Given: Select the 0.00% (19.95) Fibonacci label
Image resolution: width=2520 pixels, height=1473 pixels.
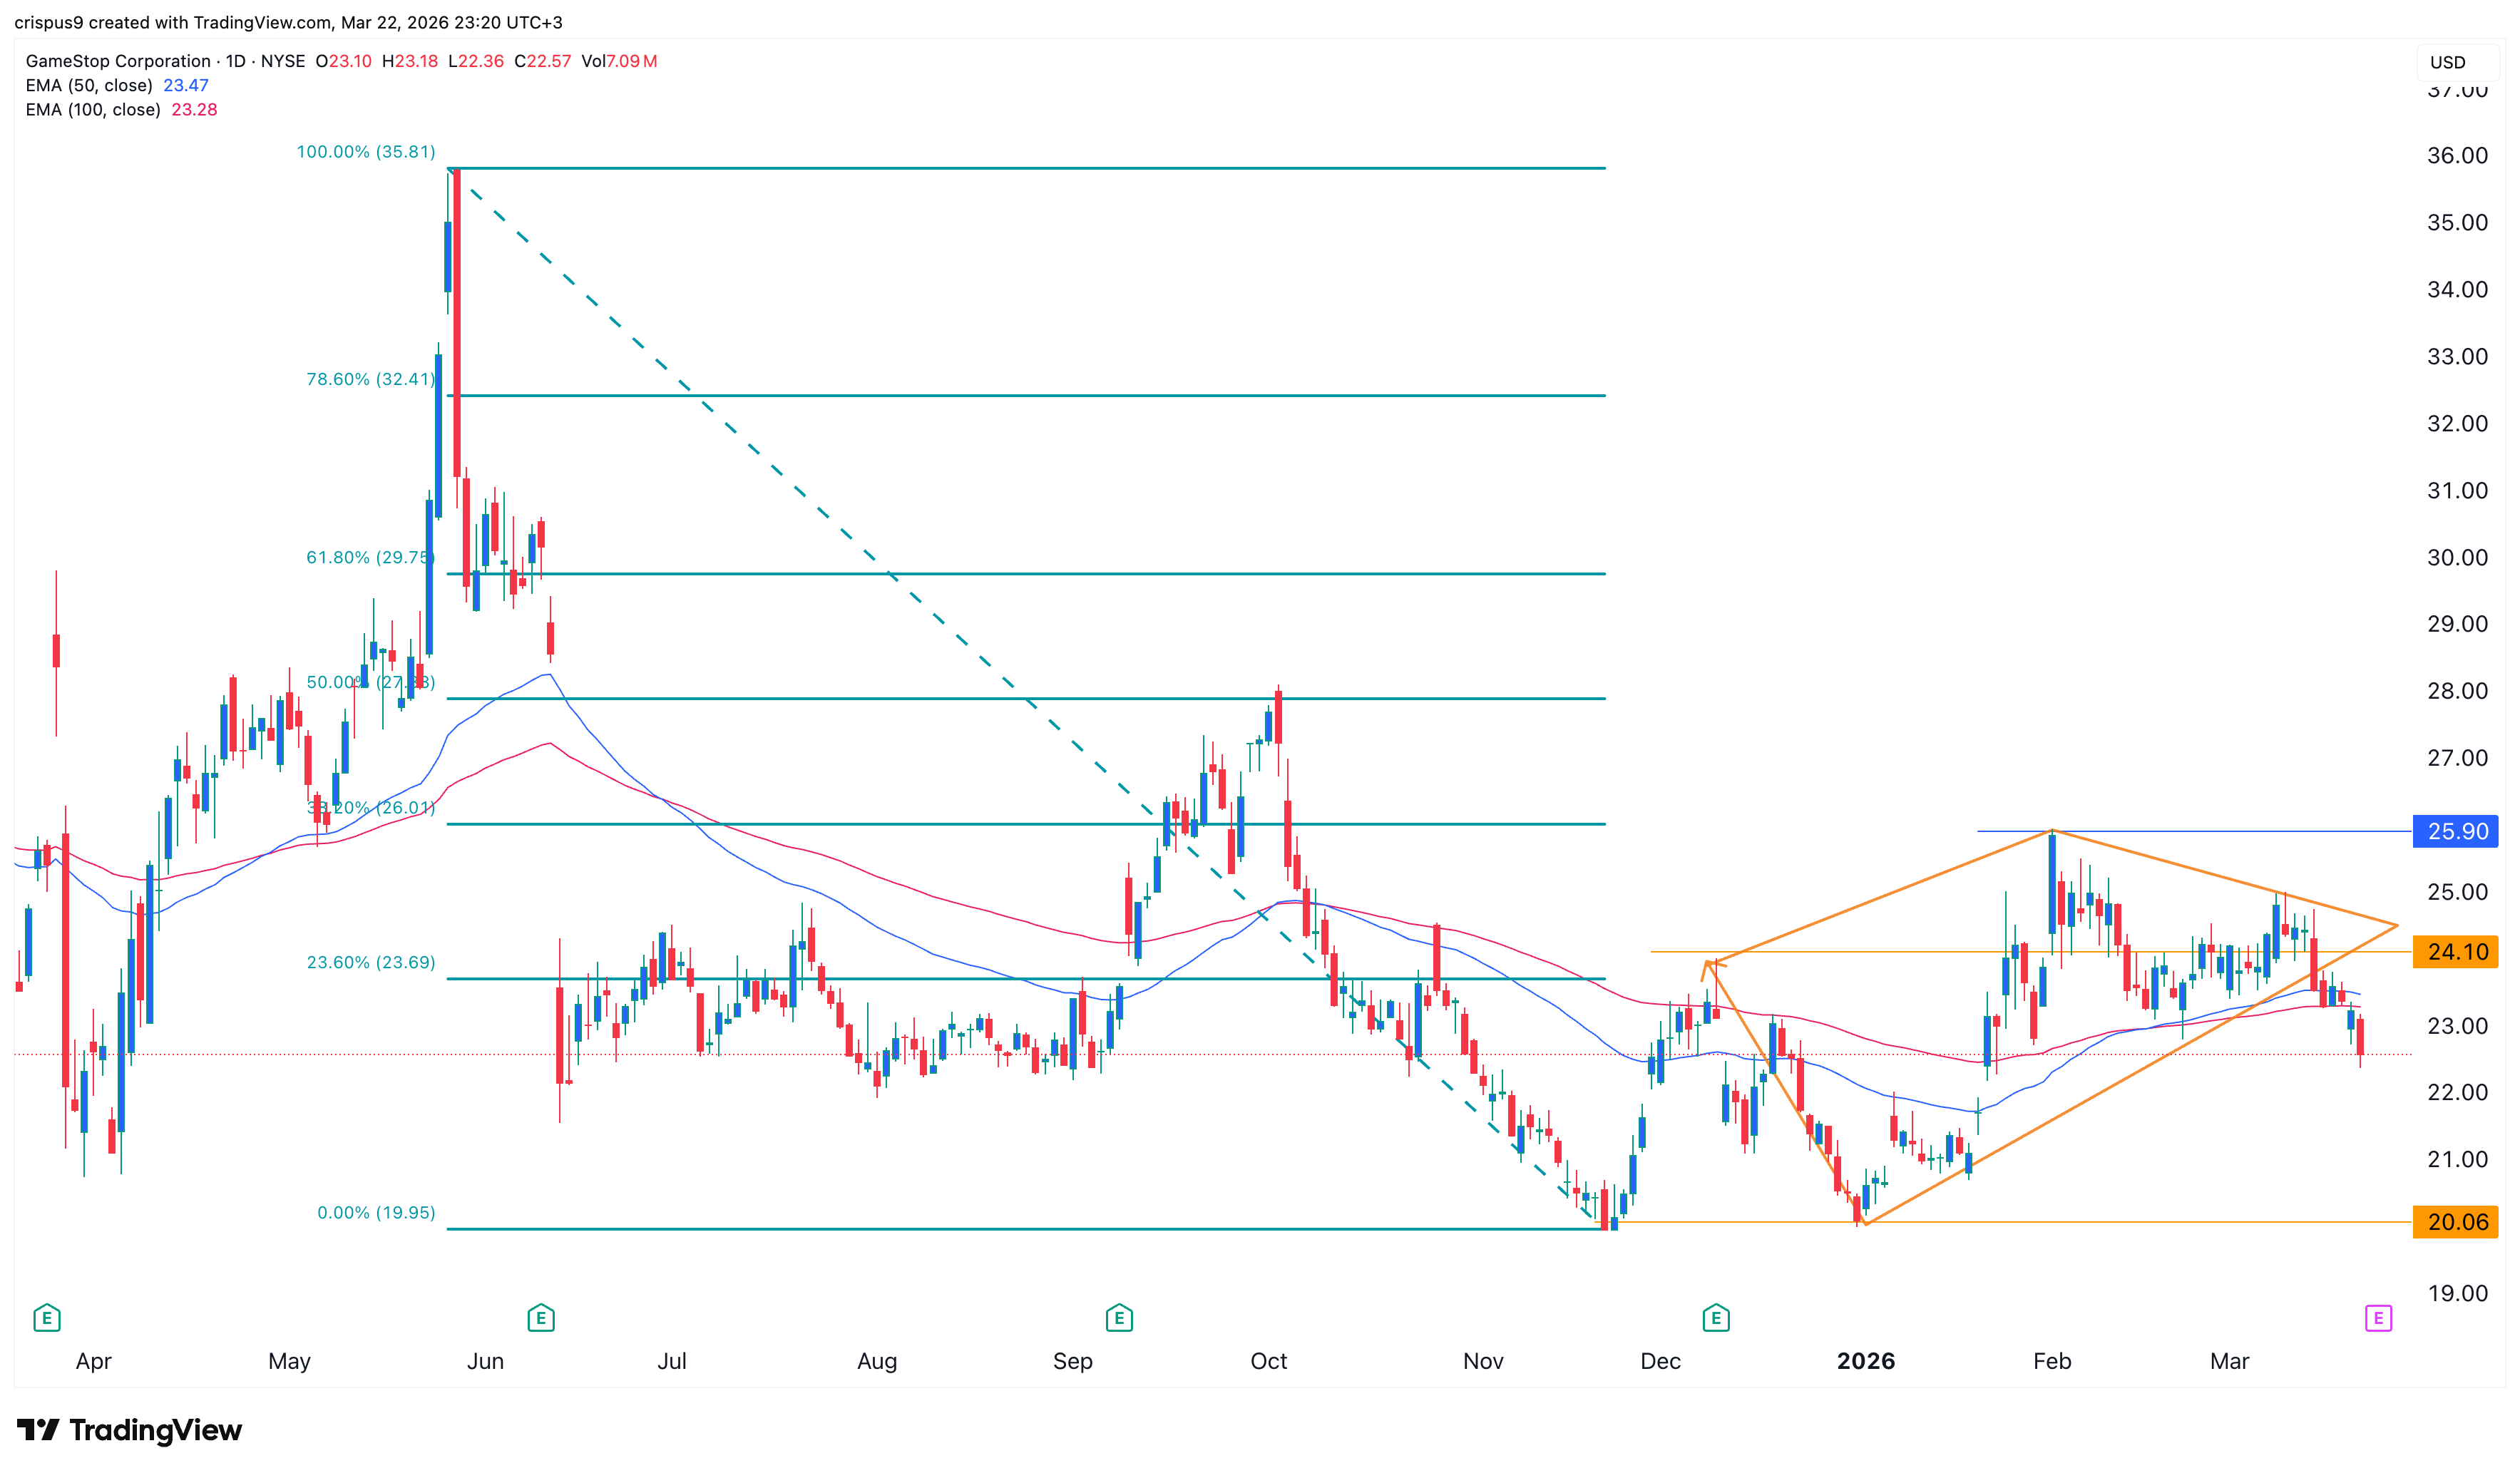Looking at the screenshot, I should pyautogui.click(x=376, y=1212).
